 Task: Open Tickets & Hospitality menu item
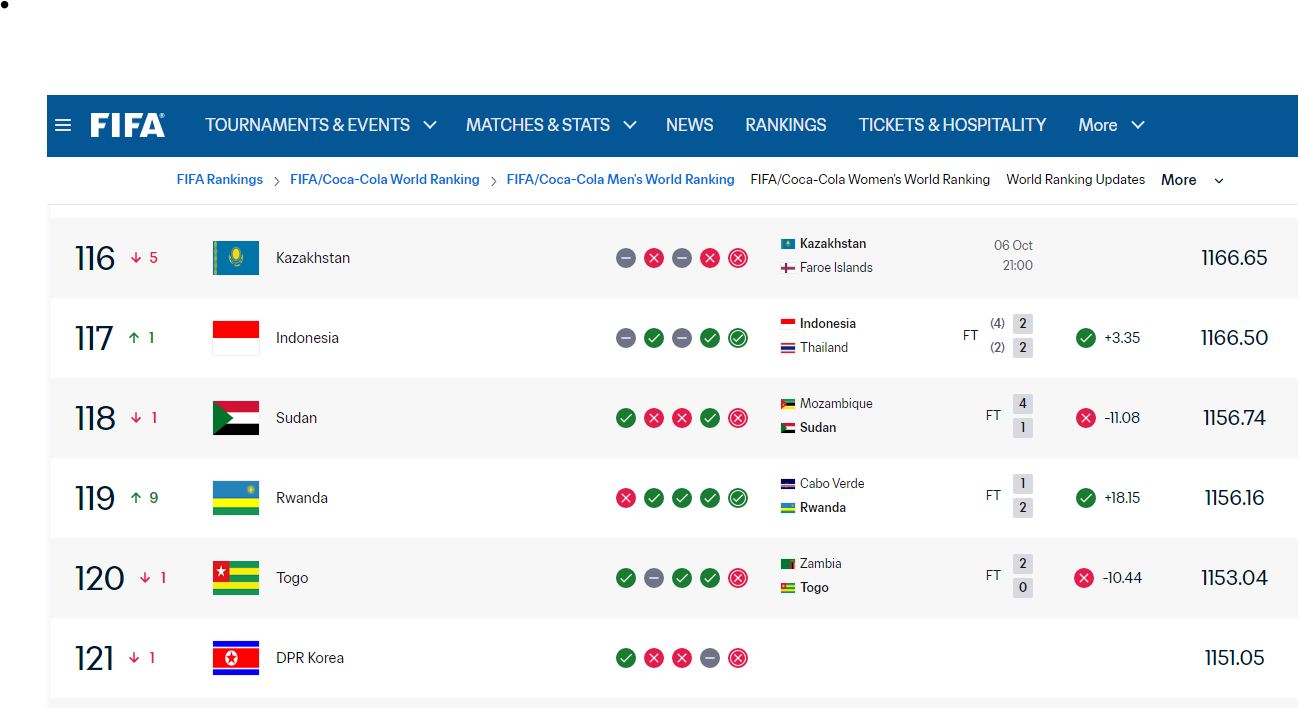(x=952, y=125)
